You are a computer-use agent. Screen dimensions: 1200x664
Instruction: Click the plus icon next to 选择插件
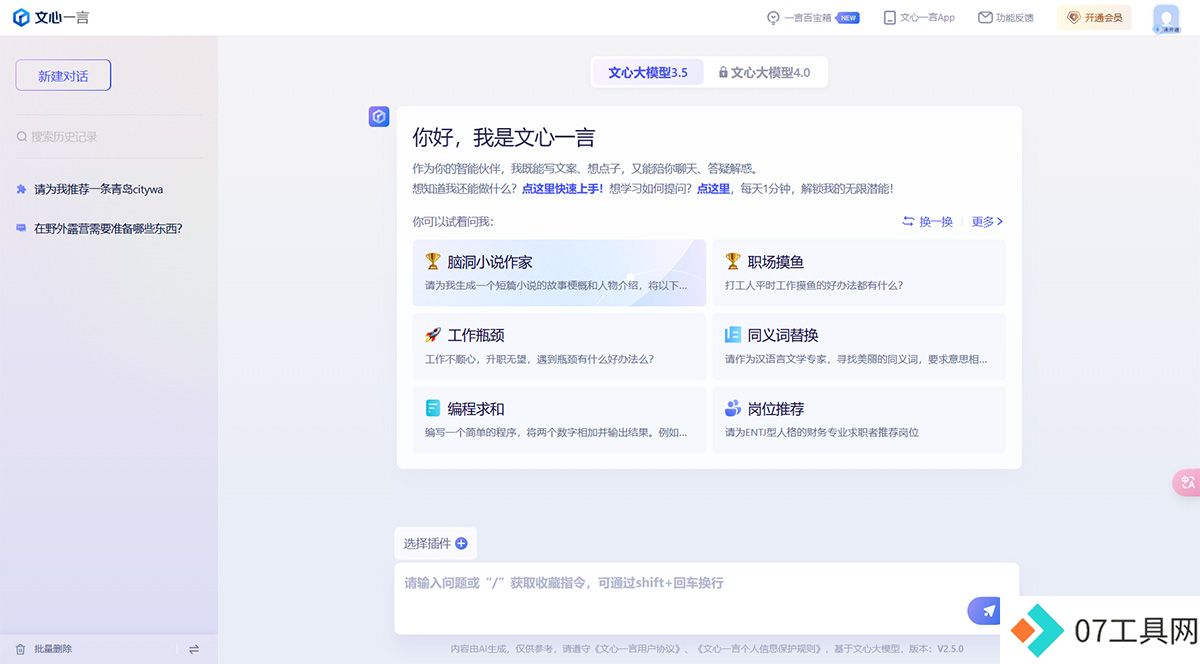click(461, 544)
